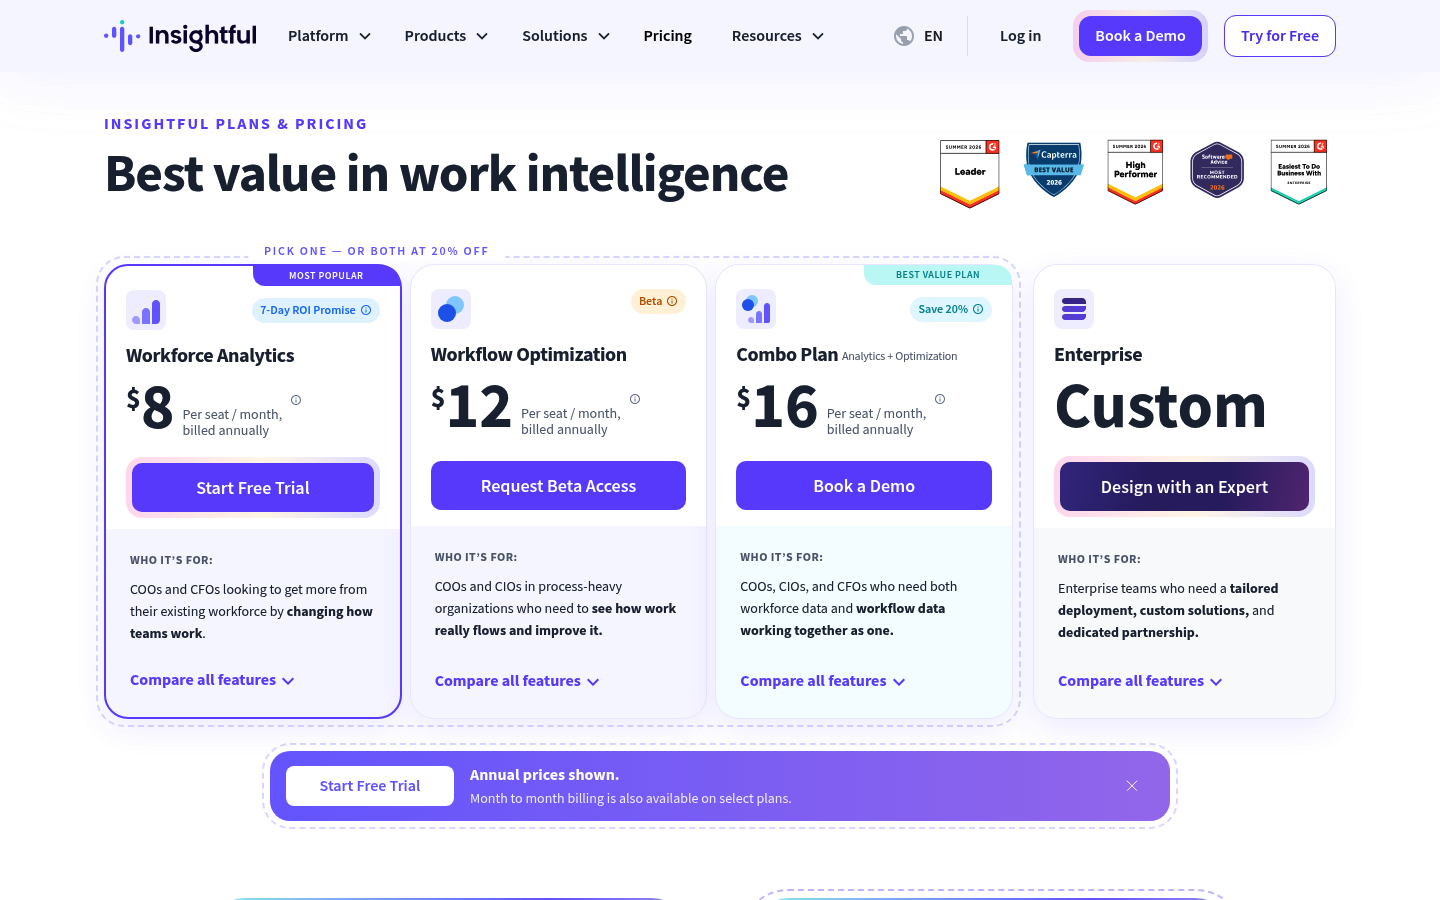The height and width of the screenshot is (900, 1440).
Task: Click the Log in link
Action: (1020, 36)
